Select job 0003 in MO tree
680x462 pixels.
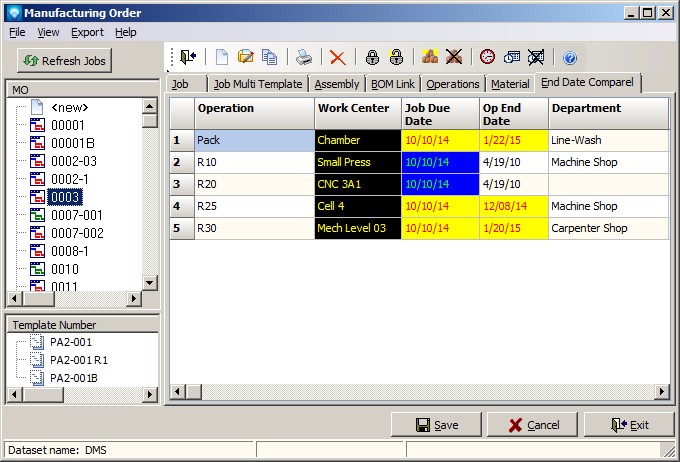tap(65, 197)
